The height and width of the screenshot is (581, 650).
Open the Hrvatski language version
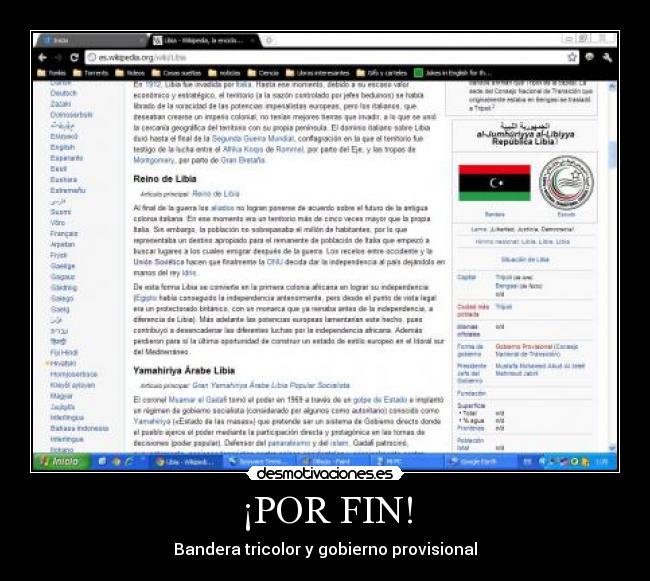[63, 363]
